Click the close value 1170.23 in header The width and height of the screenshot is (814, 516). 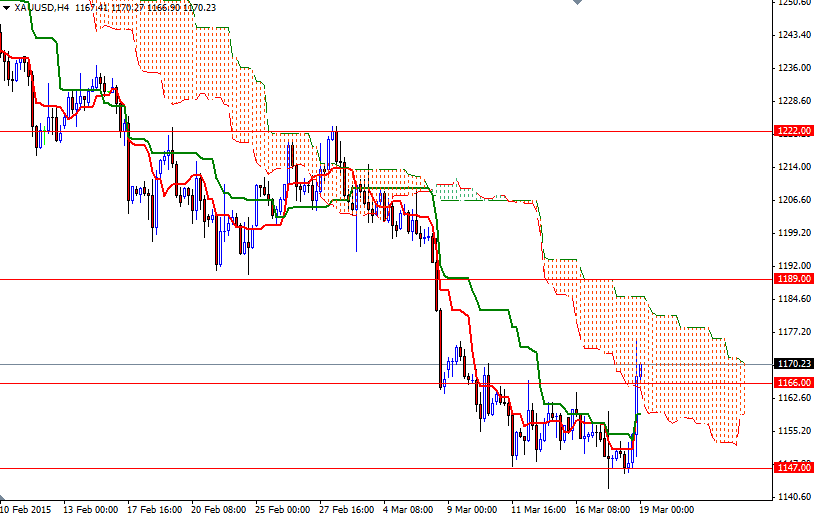(200, 8)
